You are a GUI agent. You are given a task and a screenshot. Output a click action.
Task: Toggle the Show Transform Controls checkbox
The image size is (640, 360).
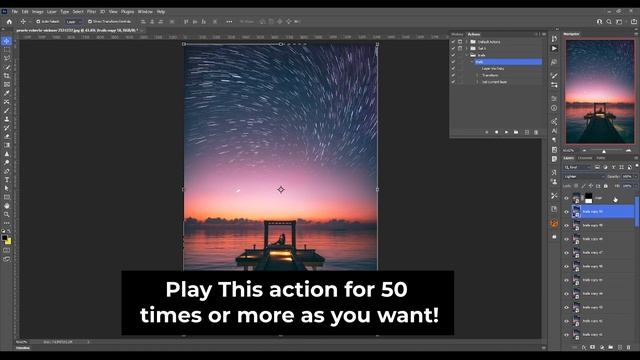[x=90, y=22]
